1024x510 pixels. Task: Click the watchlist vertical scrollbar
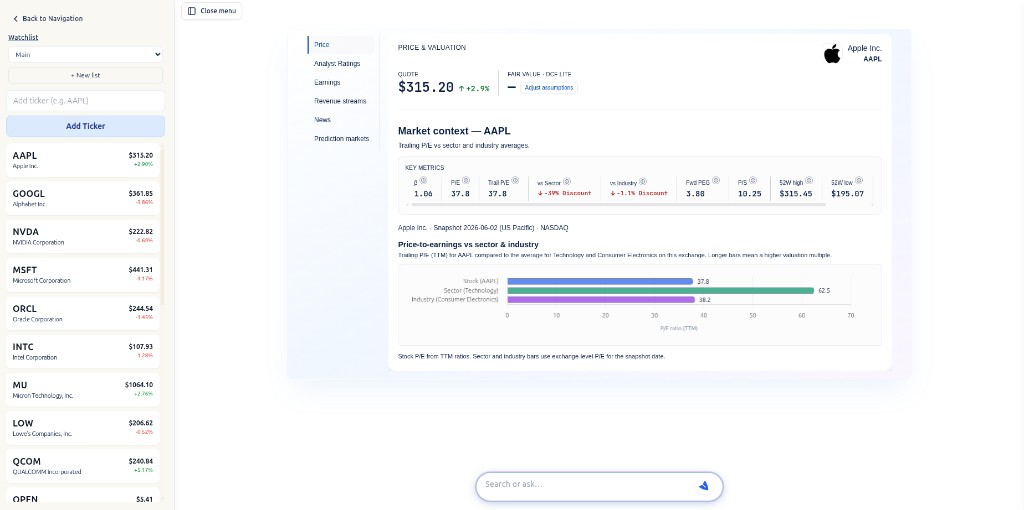(x=163, y=225)
